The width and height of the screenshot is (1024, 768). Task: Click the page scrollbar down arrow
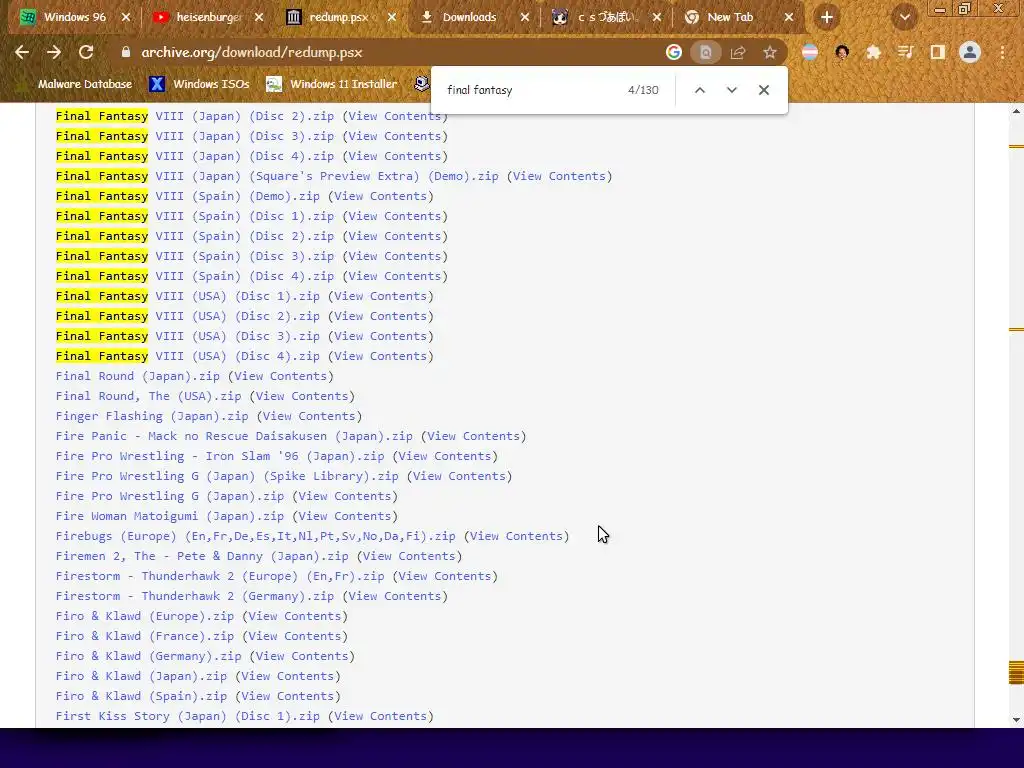pos(1016,720)
